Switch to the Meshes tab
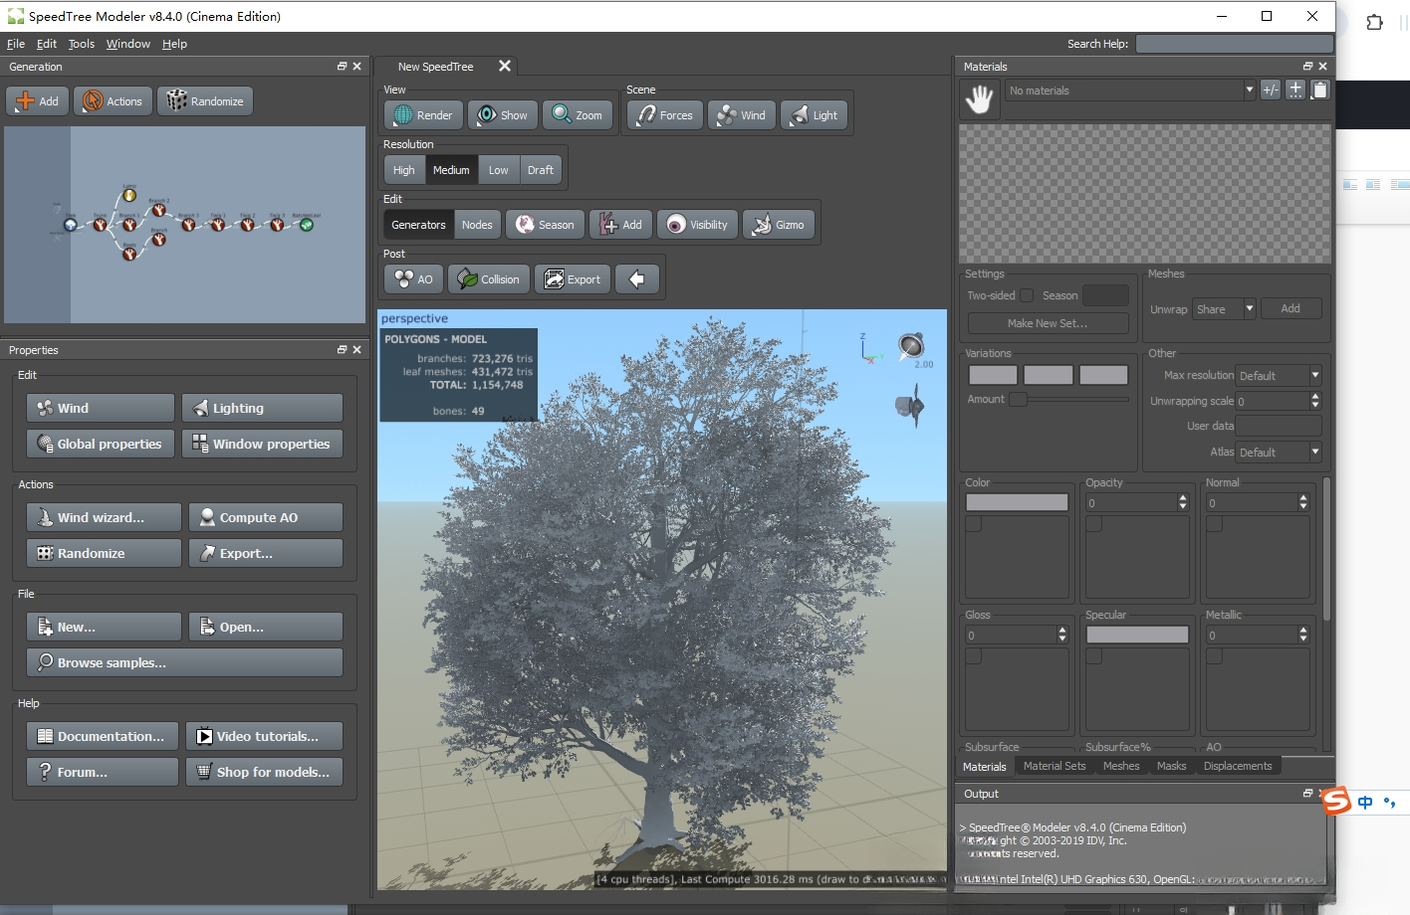Screen dimensions: 1410x915 (x=1121, y=766)
